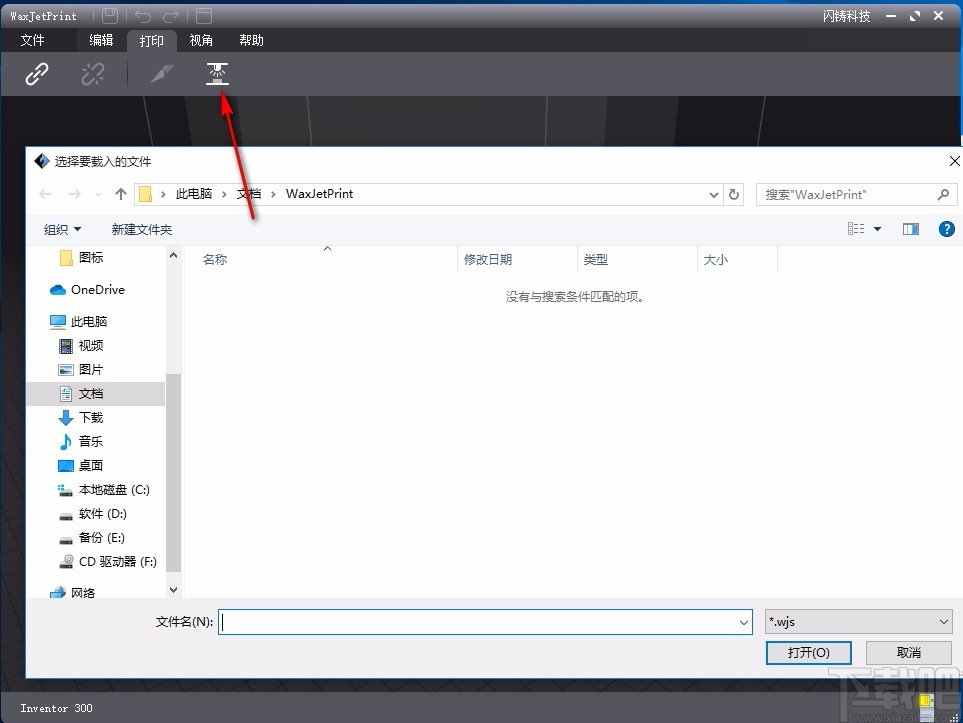Click the search magnifier icon
Image resolution: width=963 pixels, height=723 pixels.
[943, 195]
